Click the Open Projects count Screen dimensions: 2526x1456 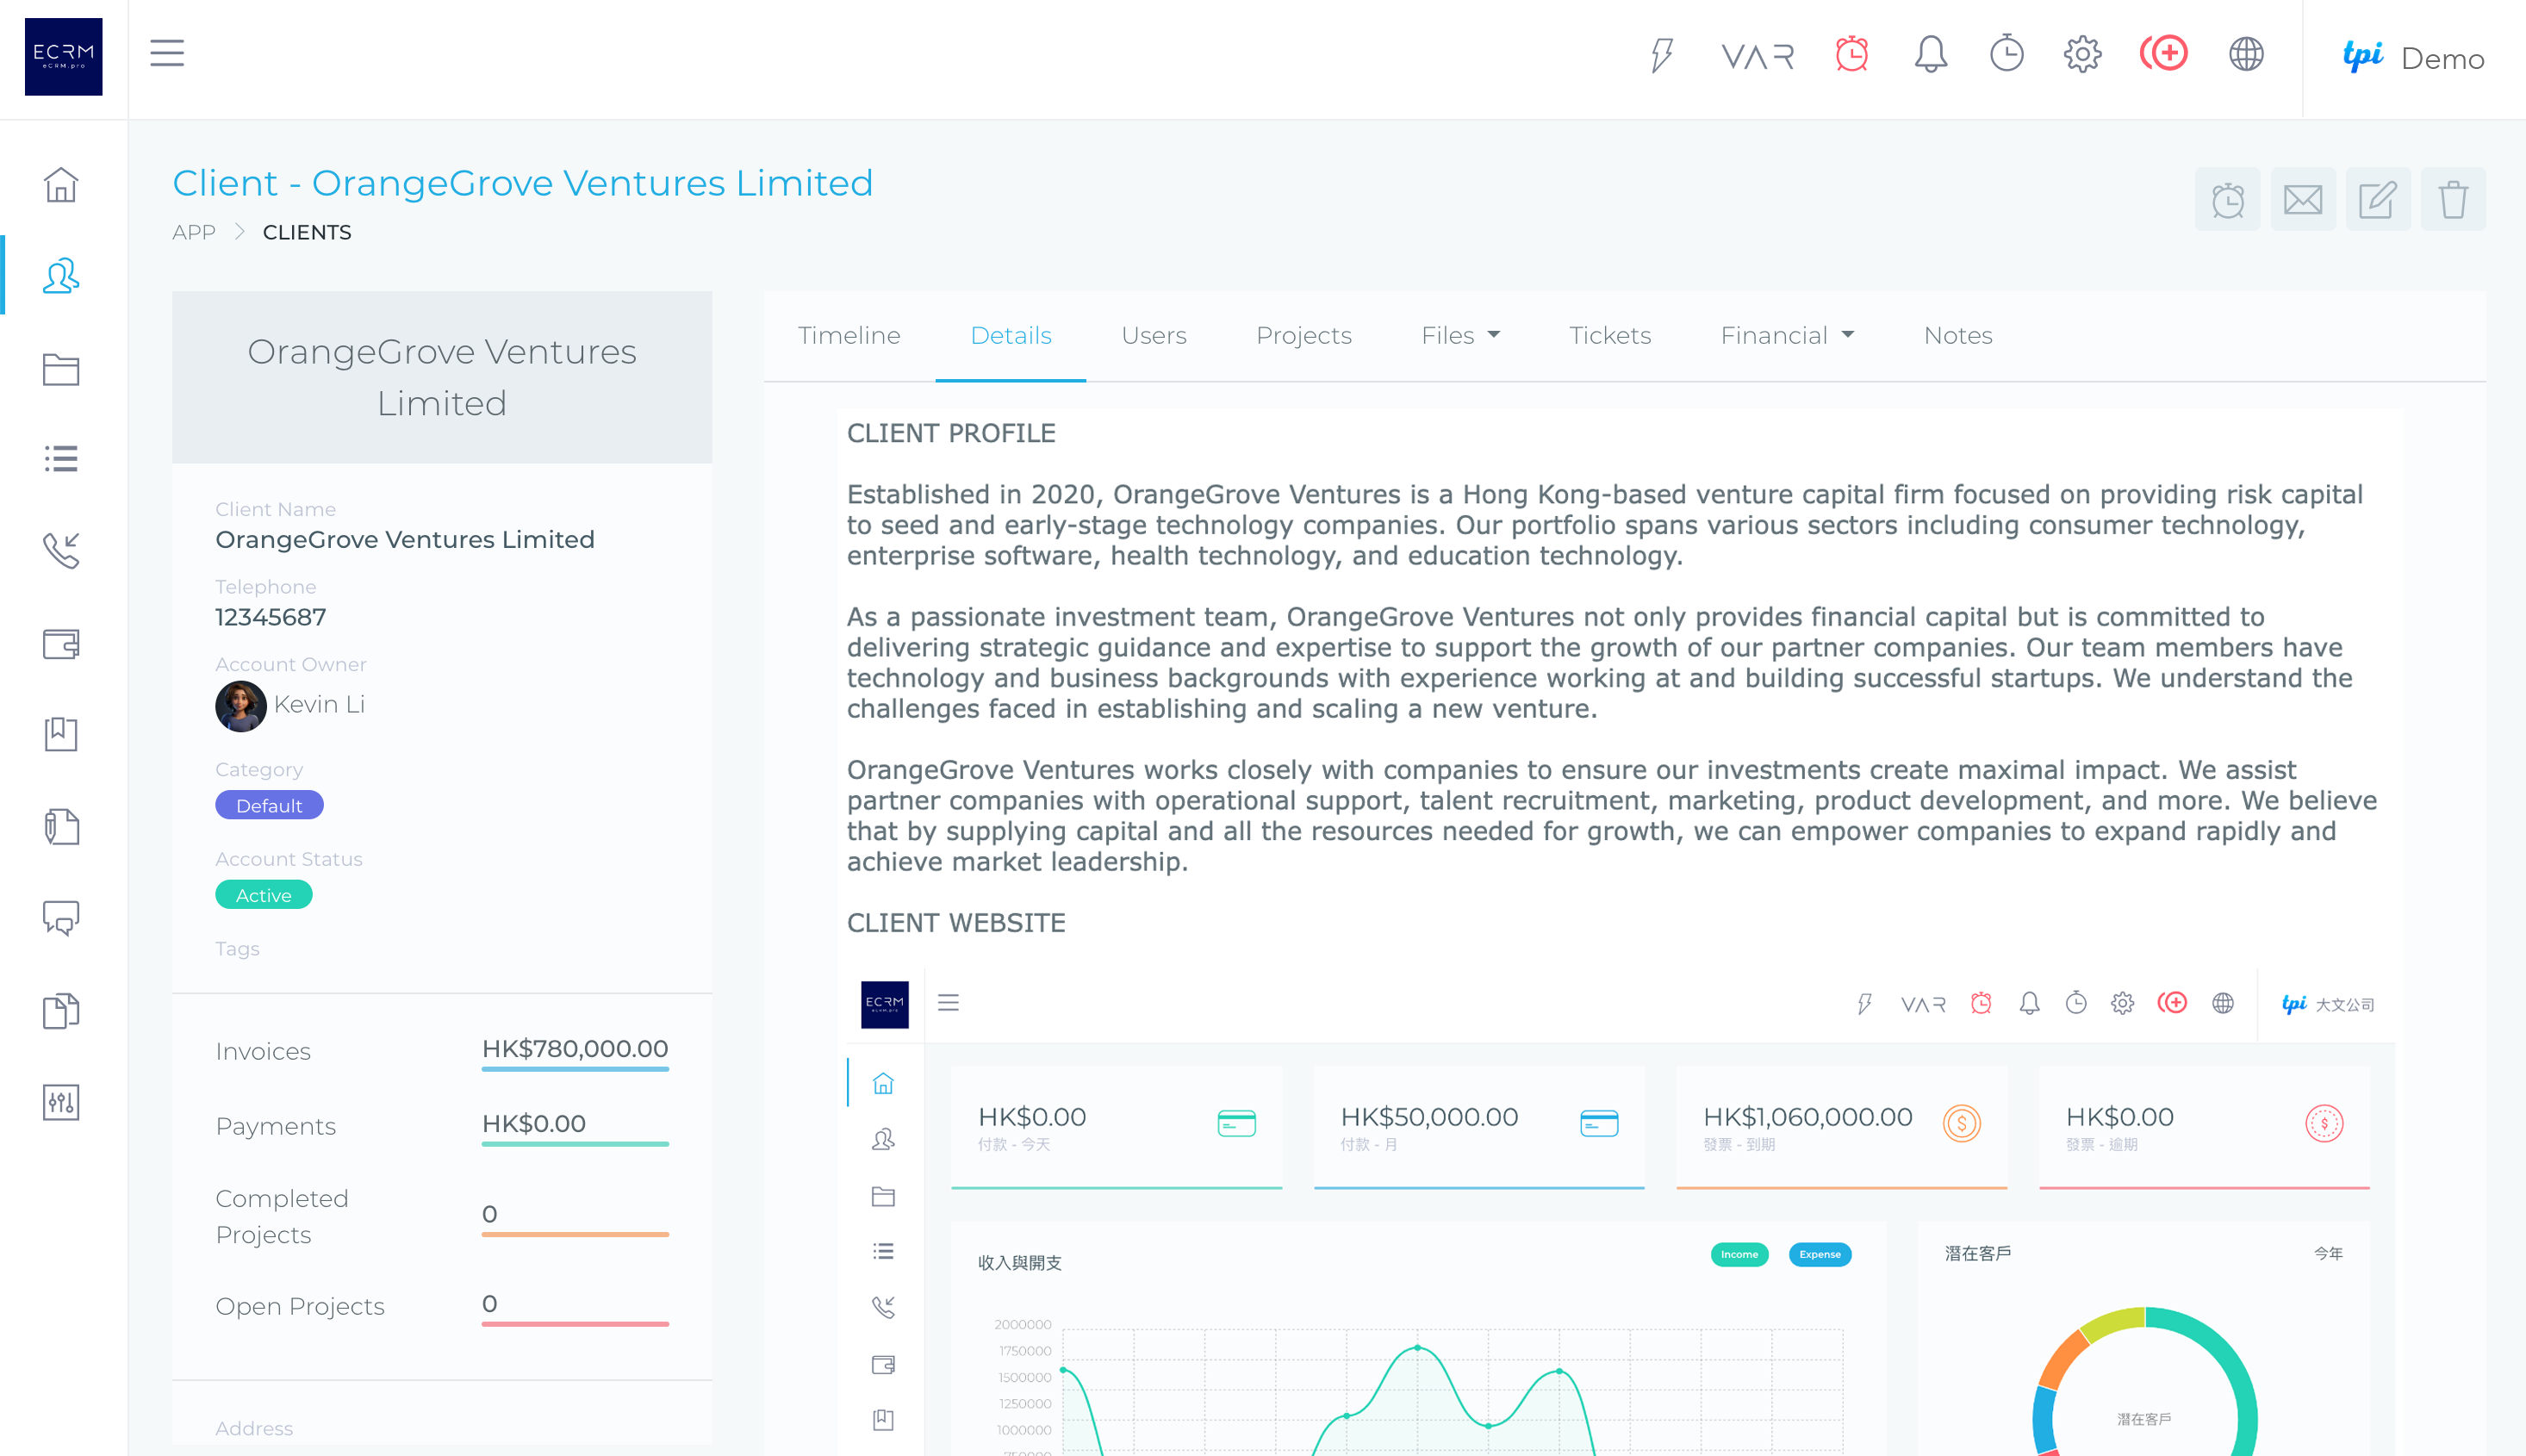click(x=489, y=1304)
